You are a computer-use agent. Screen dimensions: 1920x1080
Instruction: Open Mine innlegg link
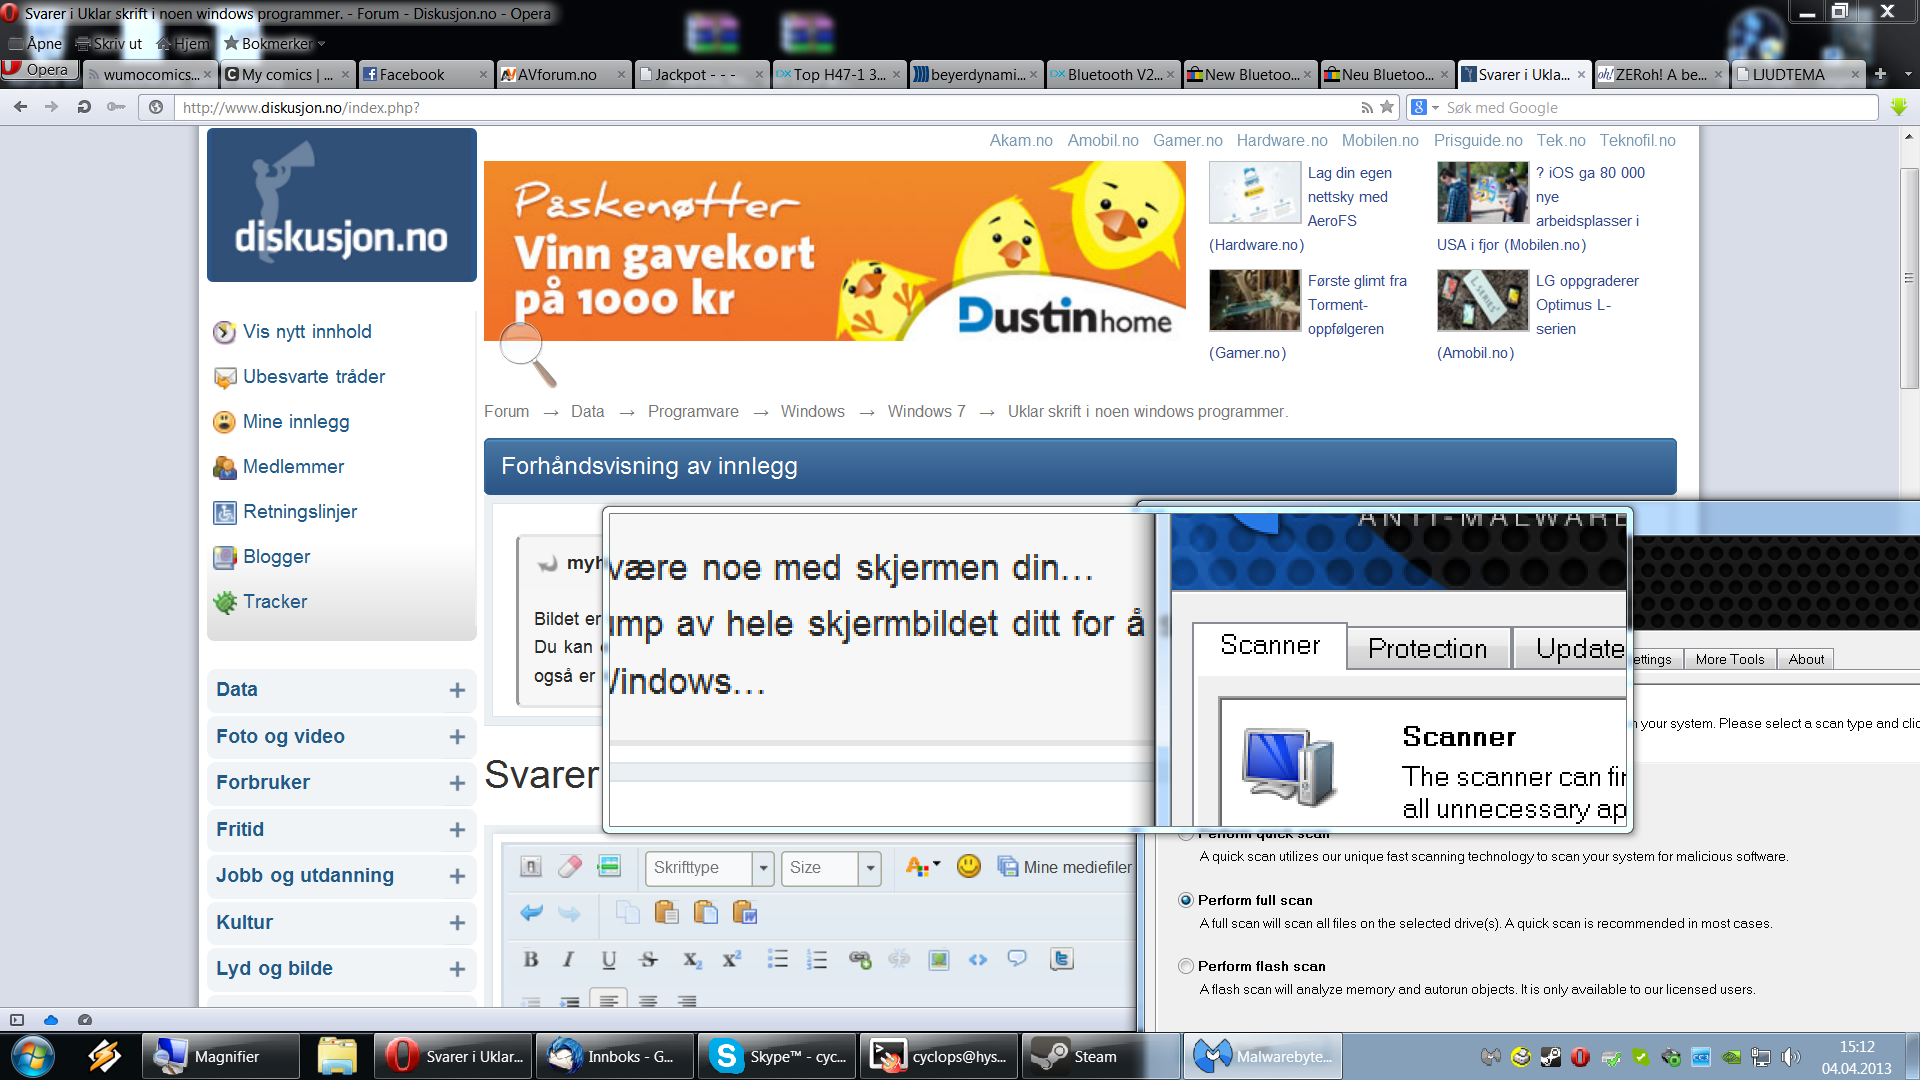(296, 421)
